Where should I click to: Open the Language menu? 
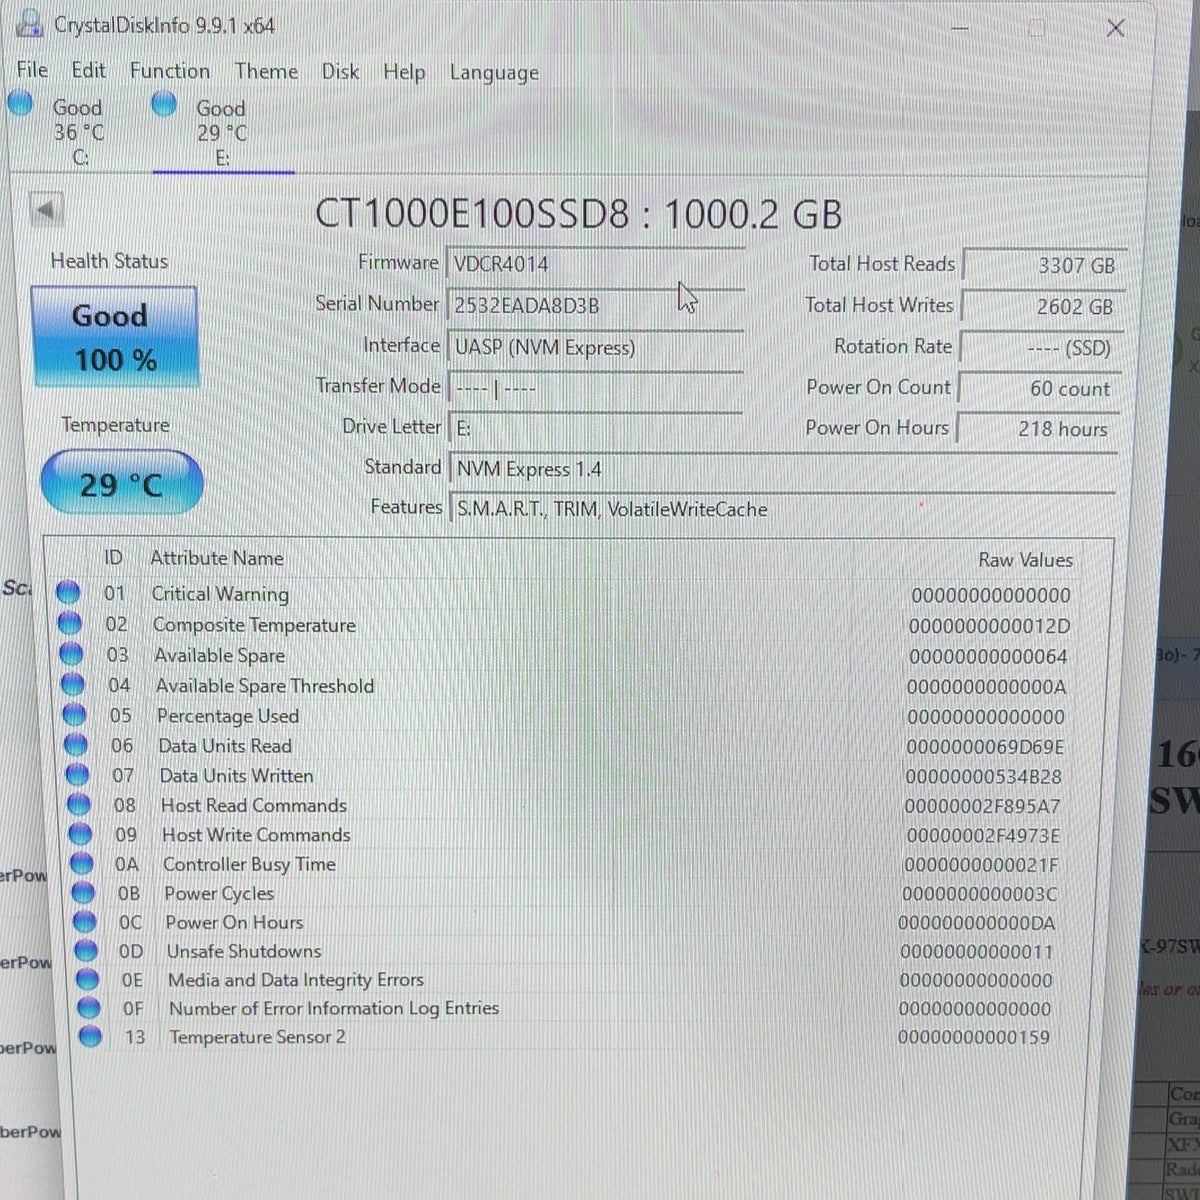click(x=494, y=73)
